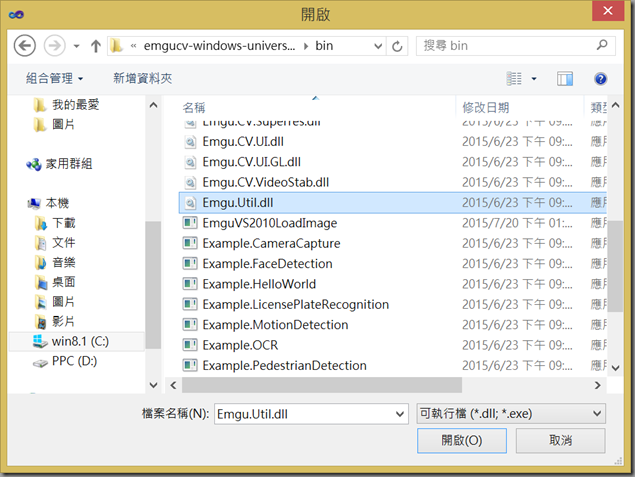Click the file list vertical scrollbar thumb
The height and width of the screenshot is (477, 635).
pyautogui.click(x=615, y=266)
